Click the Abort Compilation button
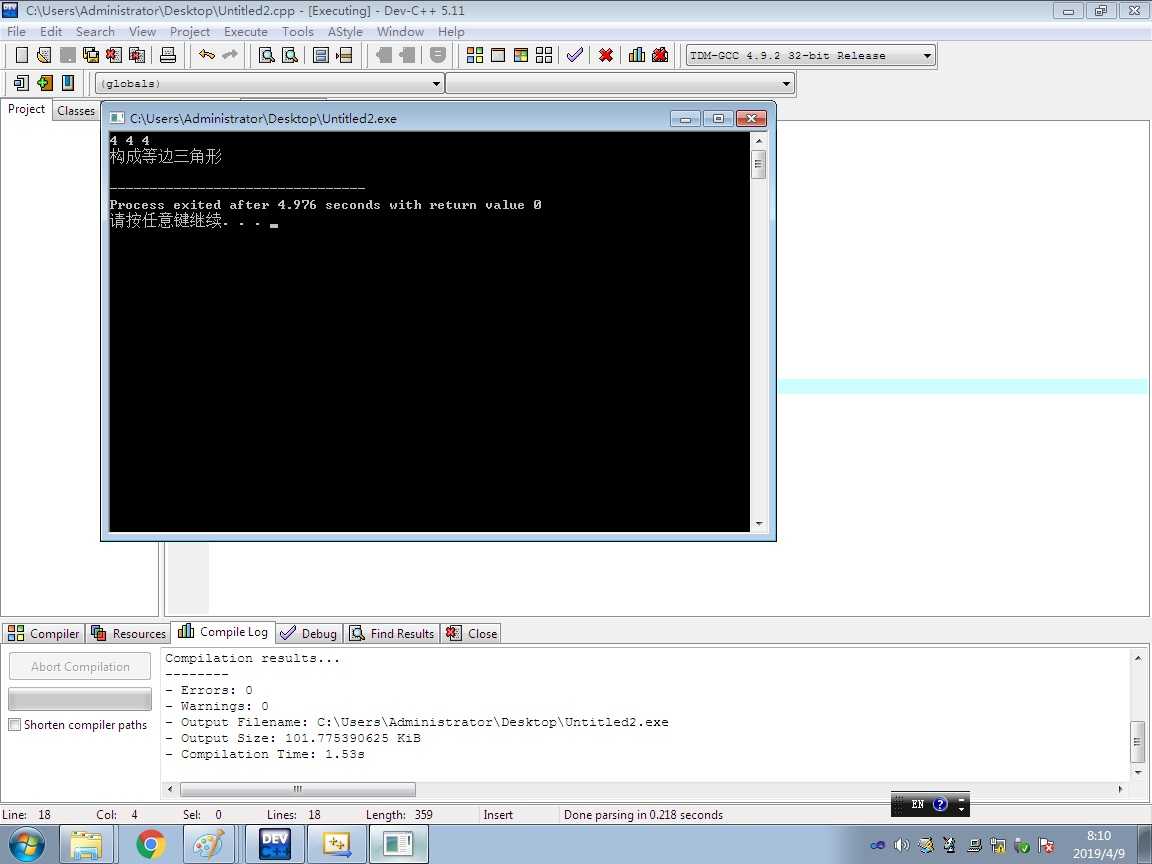 80,666
